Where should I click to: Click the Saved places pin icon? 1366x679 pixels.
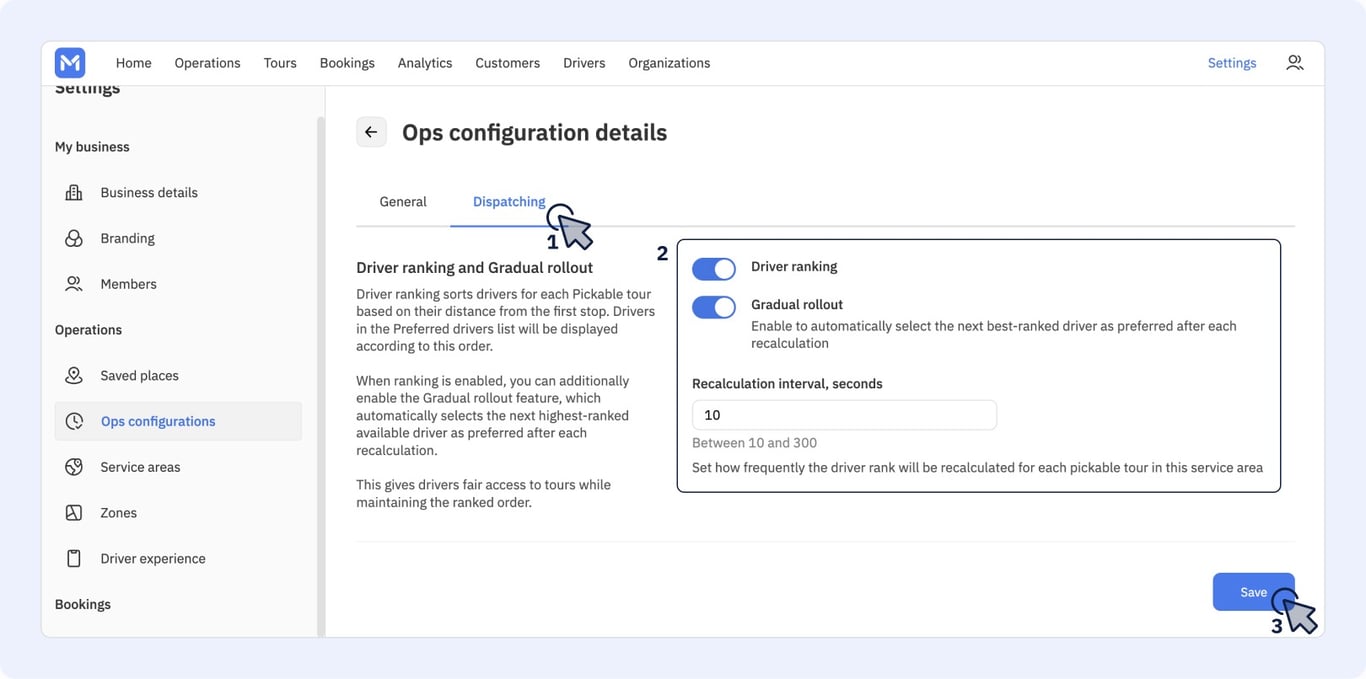click(74, 375)
